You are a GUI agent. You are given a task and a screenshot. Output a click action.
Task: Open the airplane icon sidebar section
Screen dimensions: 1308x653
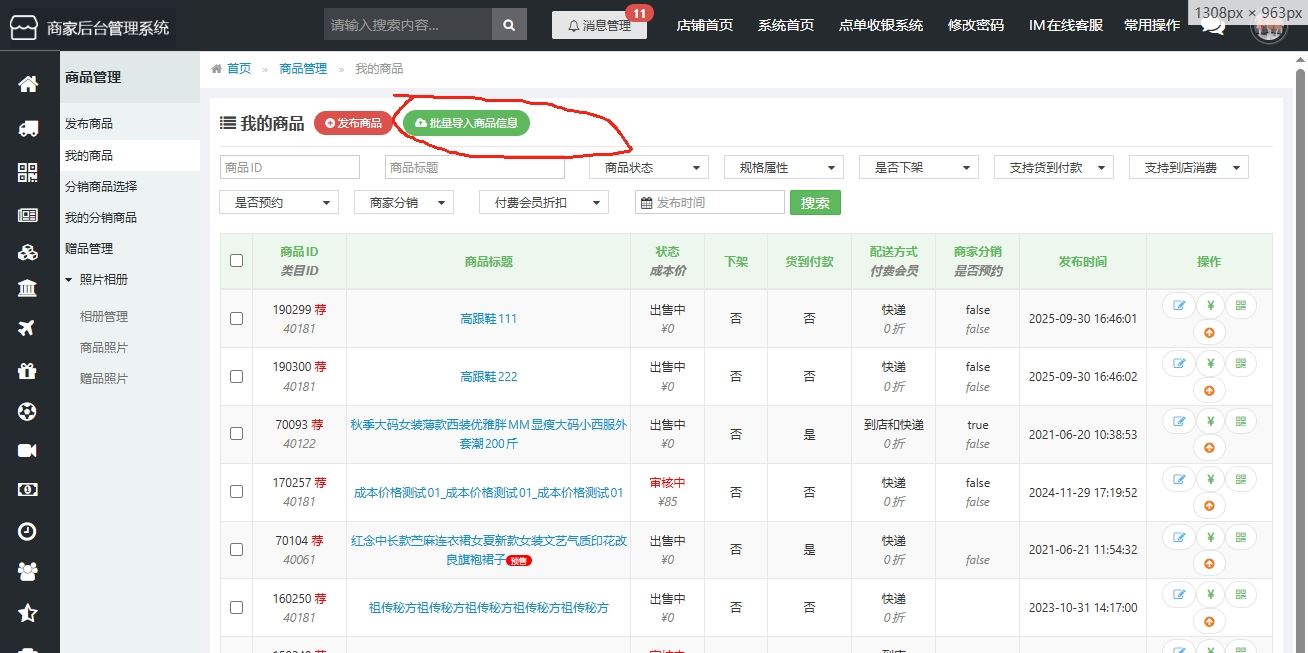[28, 328]
